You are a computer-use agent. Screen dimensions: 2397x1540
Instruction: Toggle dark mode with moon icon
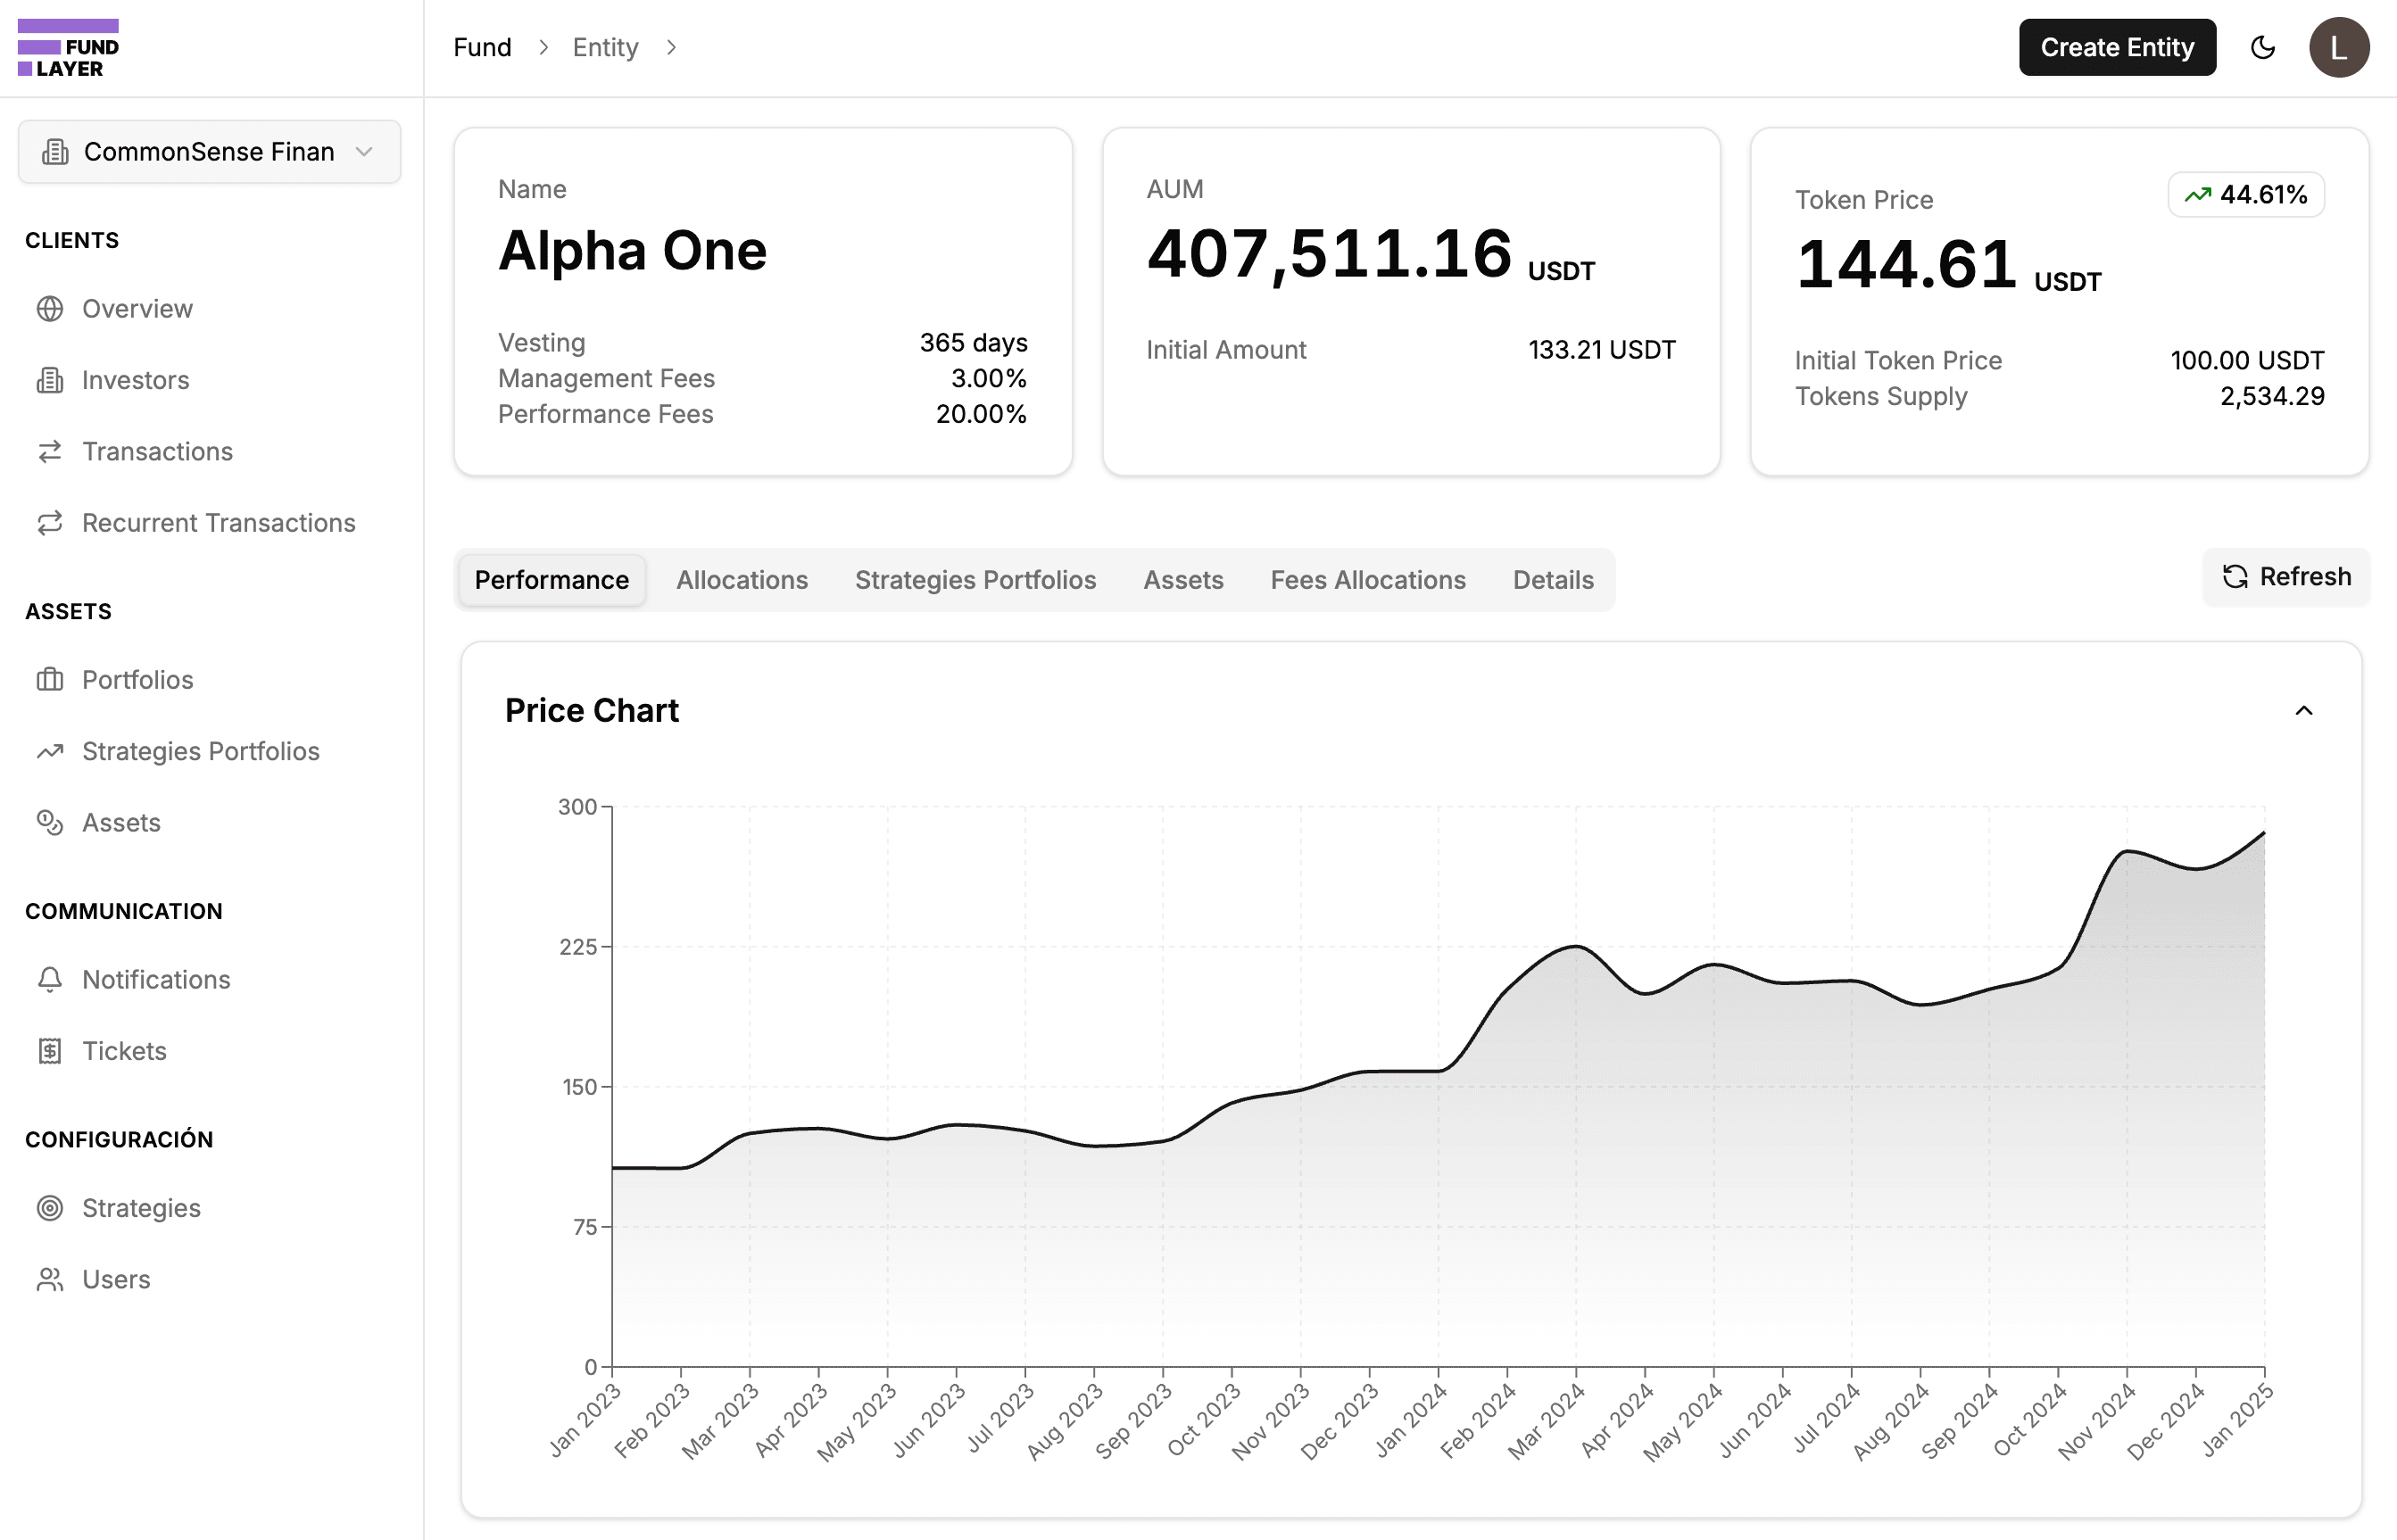tap(2263, 47)
